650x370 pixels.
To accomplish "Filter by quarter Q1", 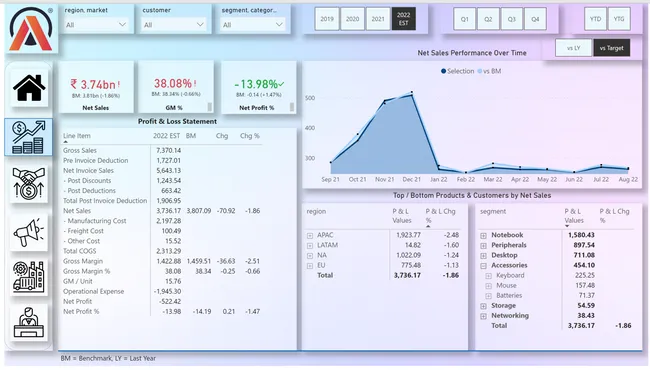I will (465, 19).
